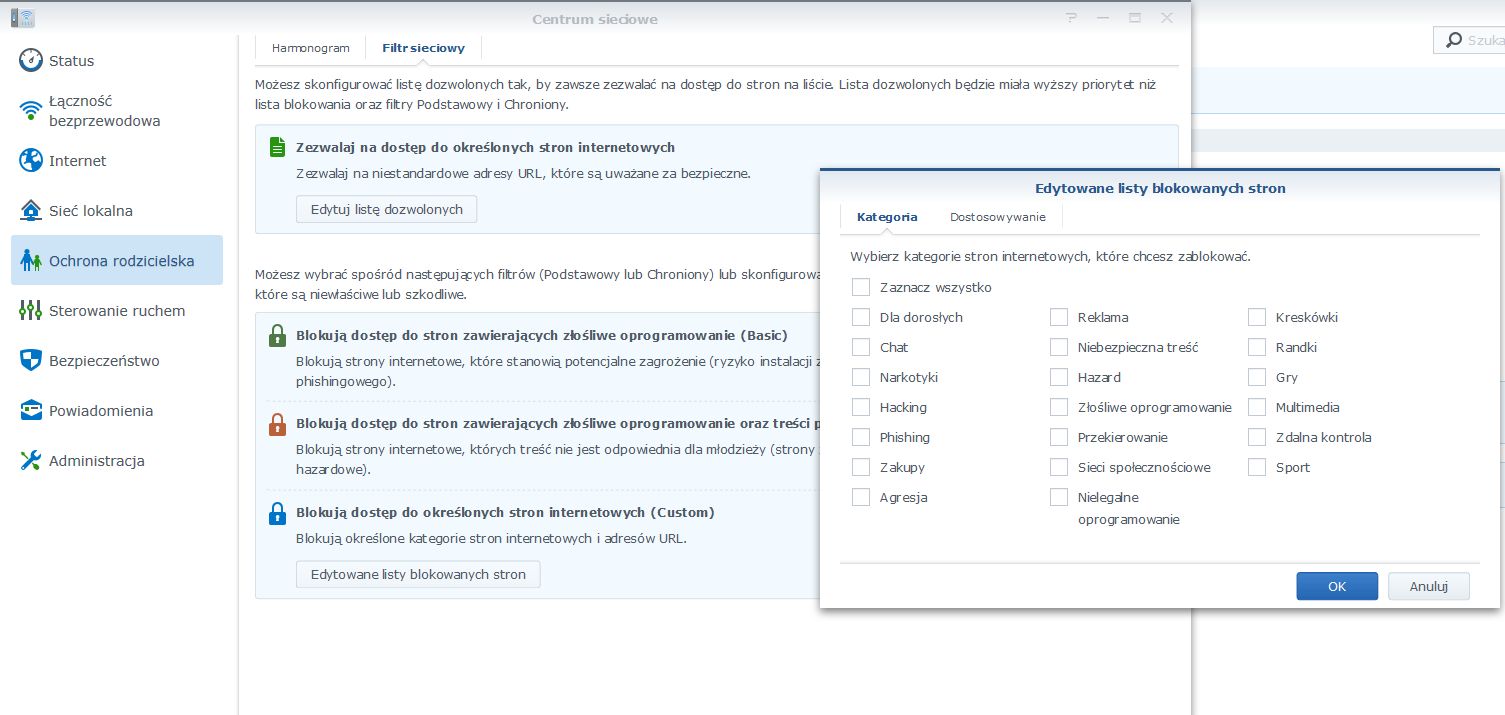Enable the Sport category checkbox
The width and height of the screenshot is (1505, 715).
[1257, 467]
